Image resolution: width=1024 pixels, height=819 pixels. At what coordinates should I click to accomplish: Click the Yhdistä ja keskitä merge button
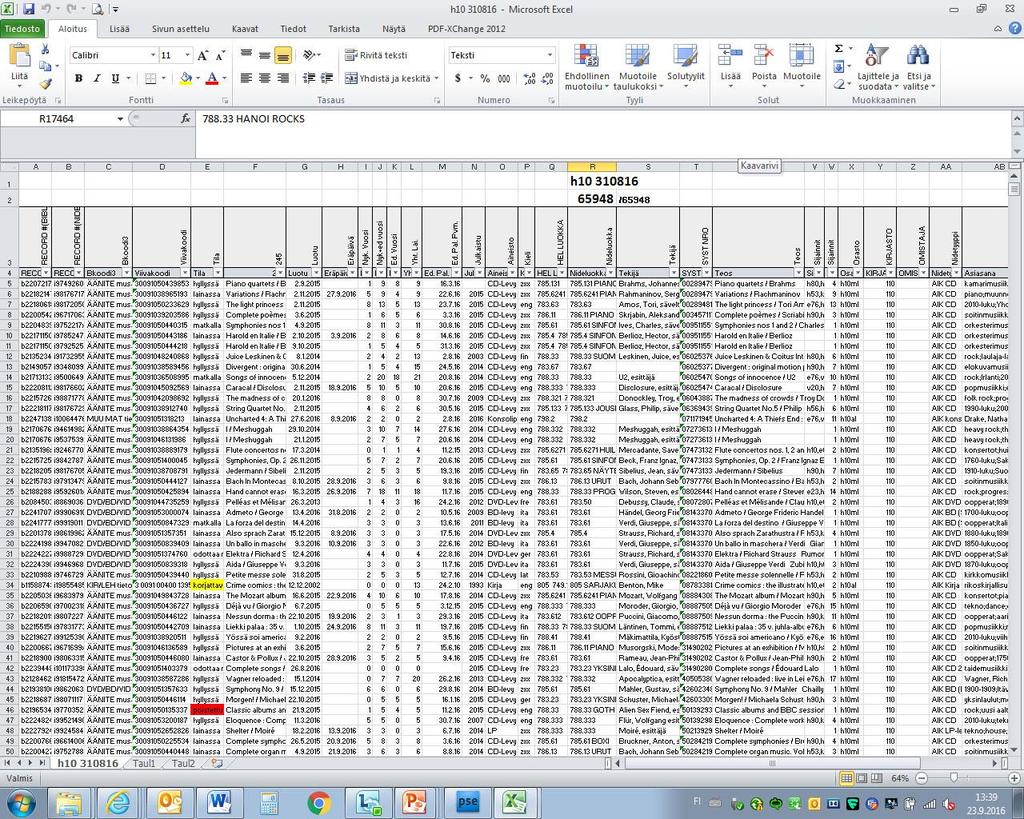387,78
